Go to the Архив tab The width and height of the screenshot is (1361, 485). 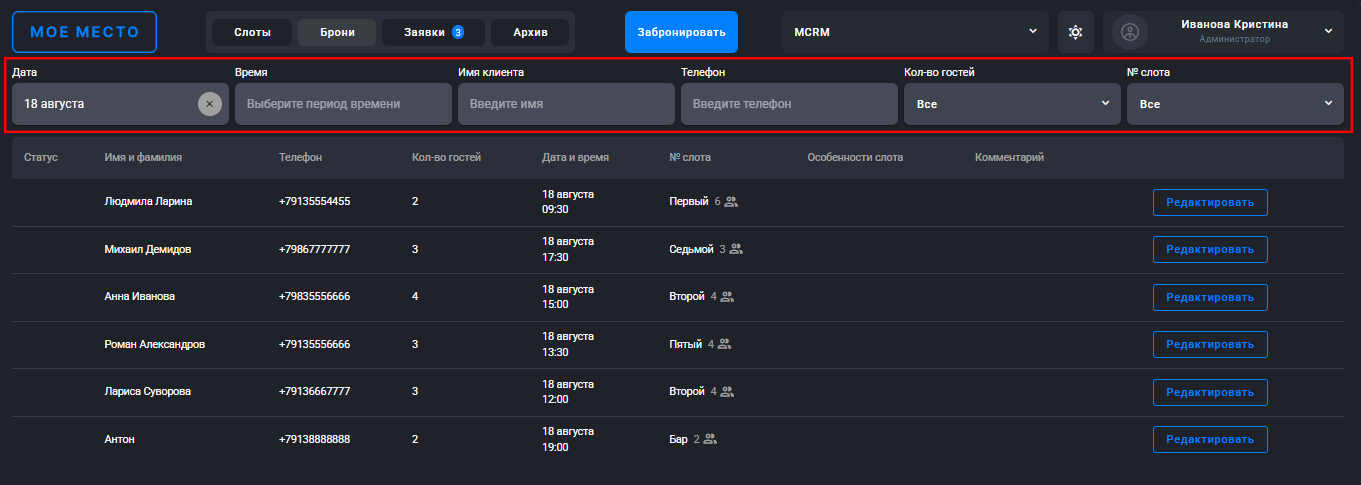click(x=530, y=32)
